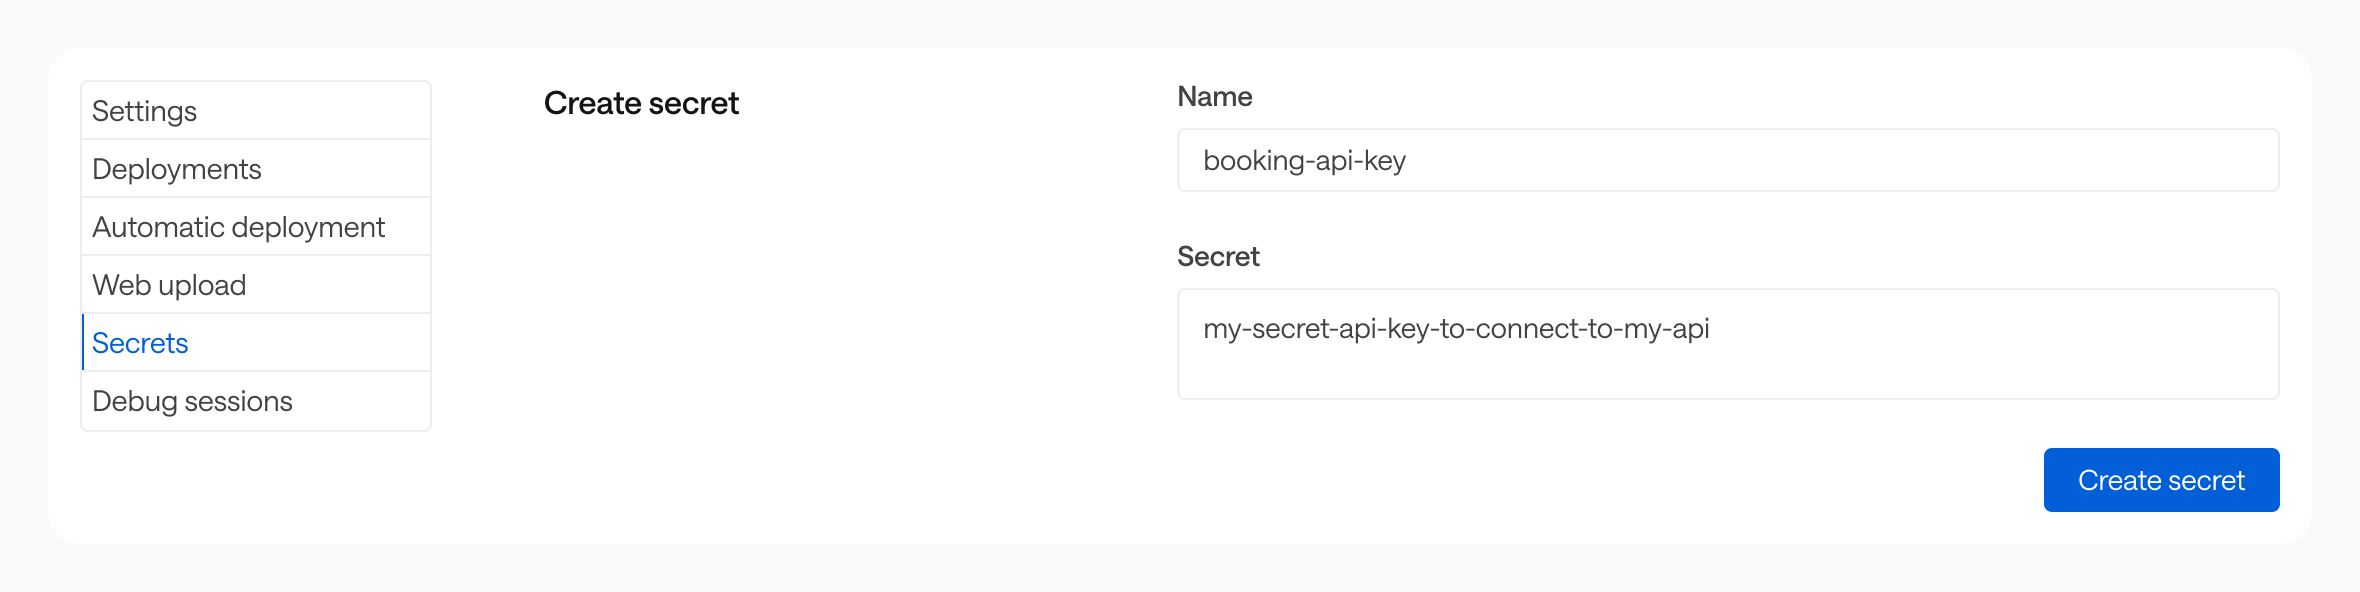Select the currently active Secrets entry

[x=139, y=343]
